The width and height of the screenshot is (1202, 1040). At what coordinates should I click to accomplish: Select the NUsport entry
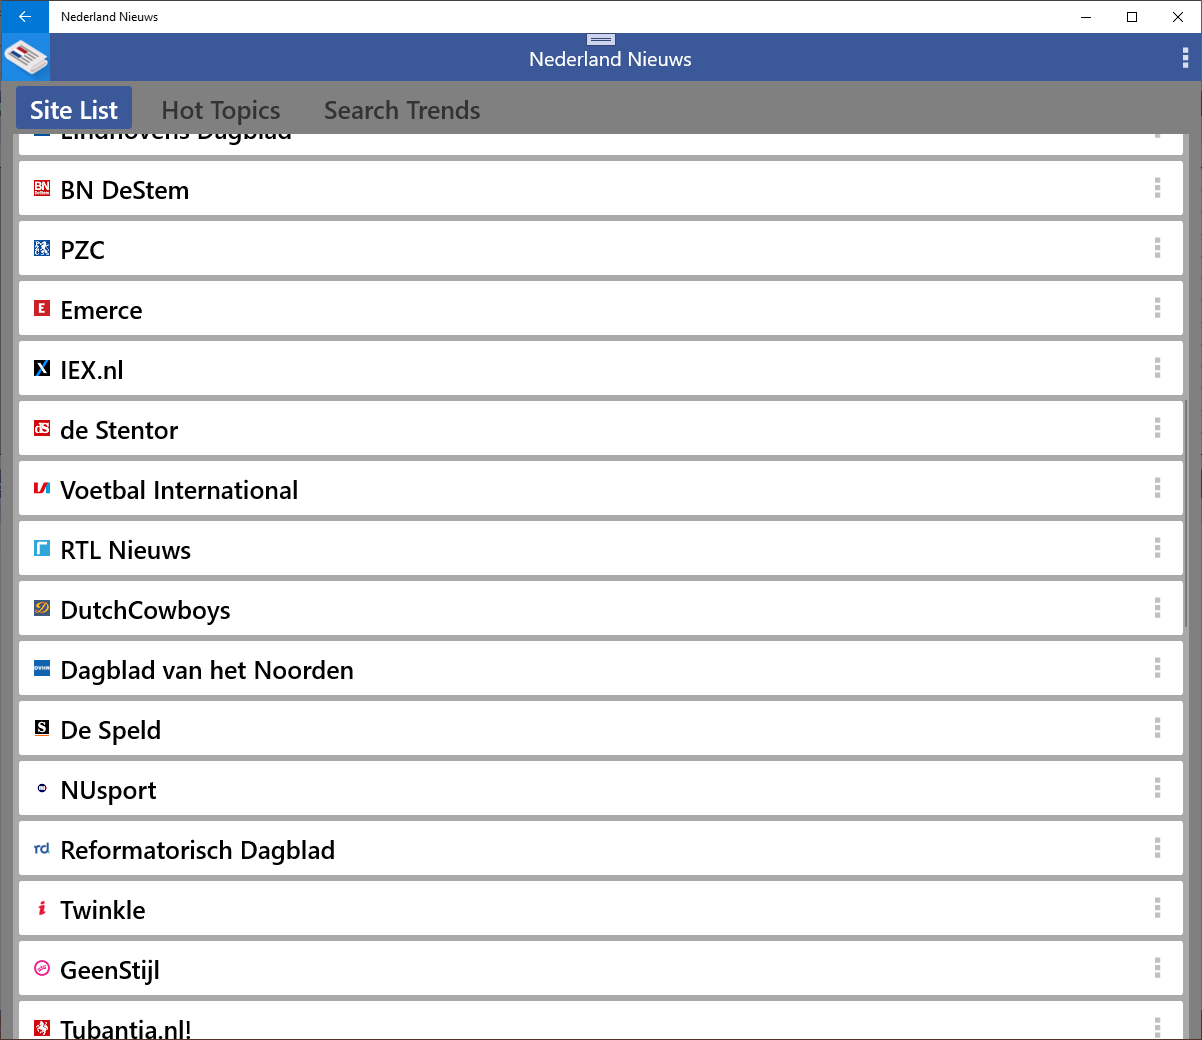pos(601,788)
